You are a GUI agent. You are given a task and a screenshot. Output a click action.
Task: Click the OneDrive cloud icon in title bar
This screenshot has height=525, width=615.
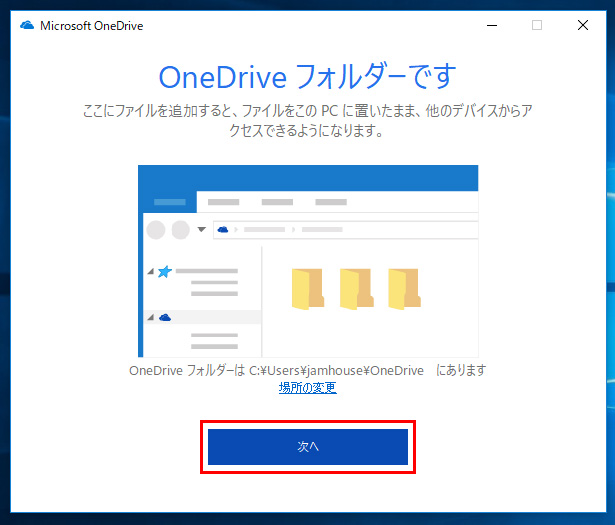(27, 25)
